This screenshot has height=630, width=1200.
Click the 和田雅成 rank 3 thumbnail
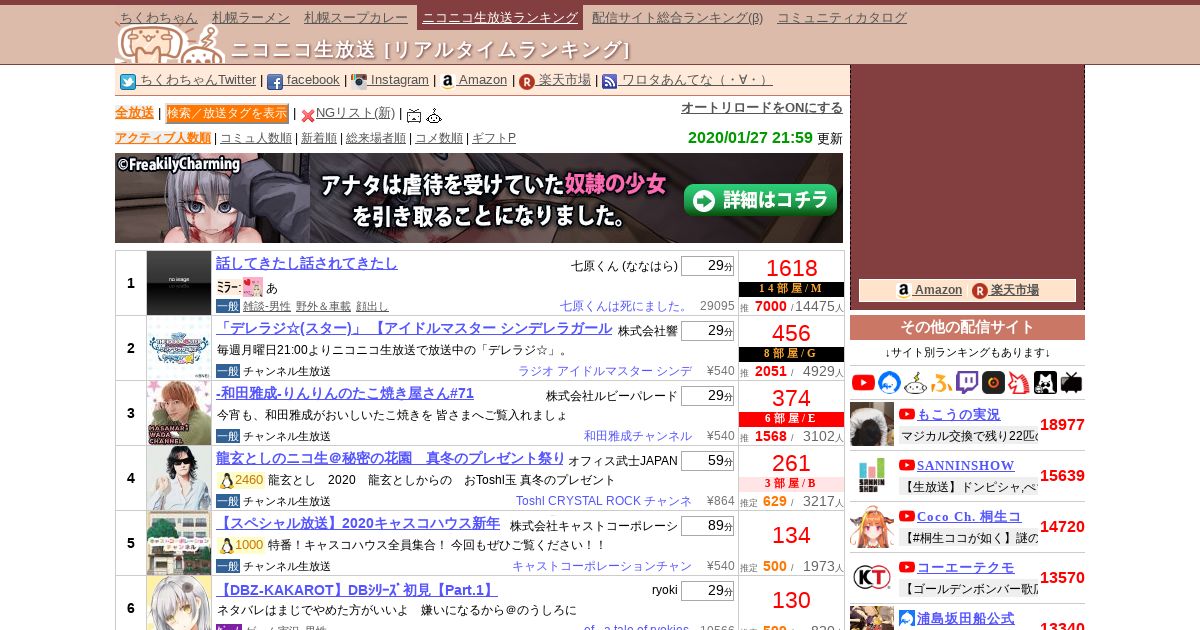point(179,413)
